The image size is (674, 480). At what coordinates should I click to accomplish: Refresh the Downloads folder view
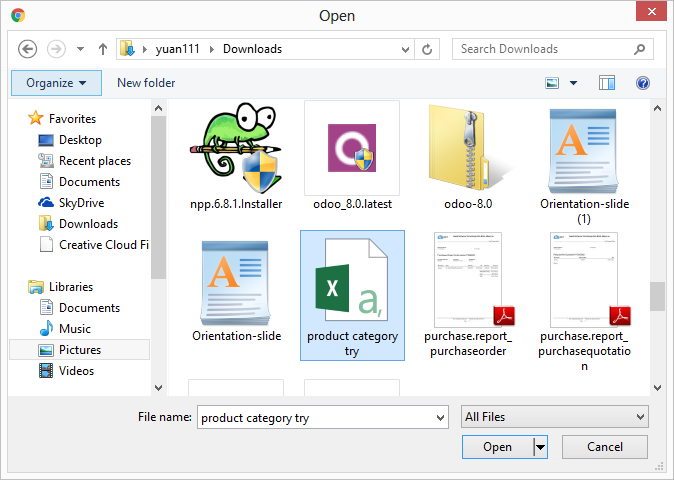tap(427, 49)
